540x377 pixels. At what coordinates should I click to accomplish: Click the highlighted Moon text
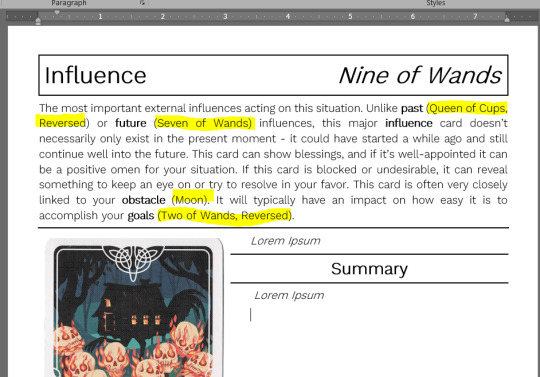click(x=190, y=200)
